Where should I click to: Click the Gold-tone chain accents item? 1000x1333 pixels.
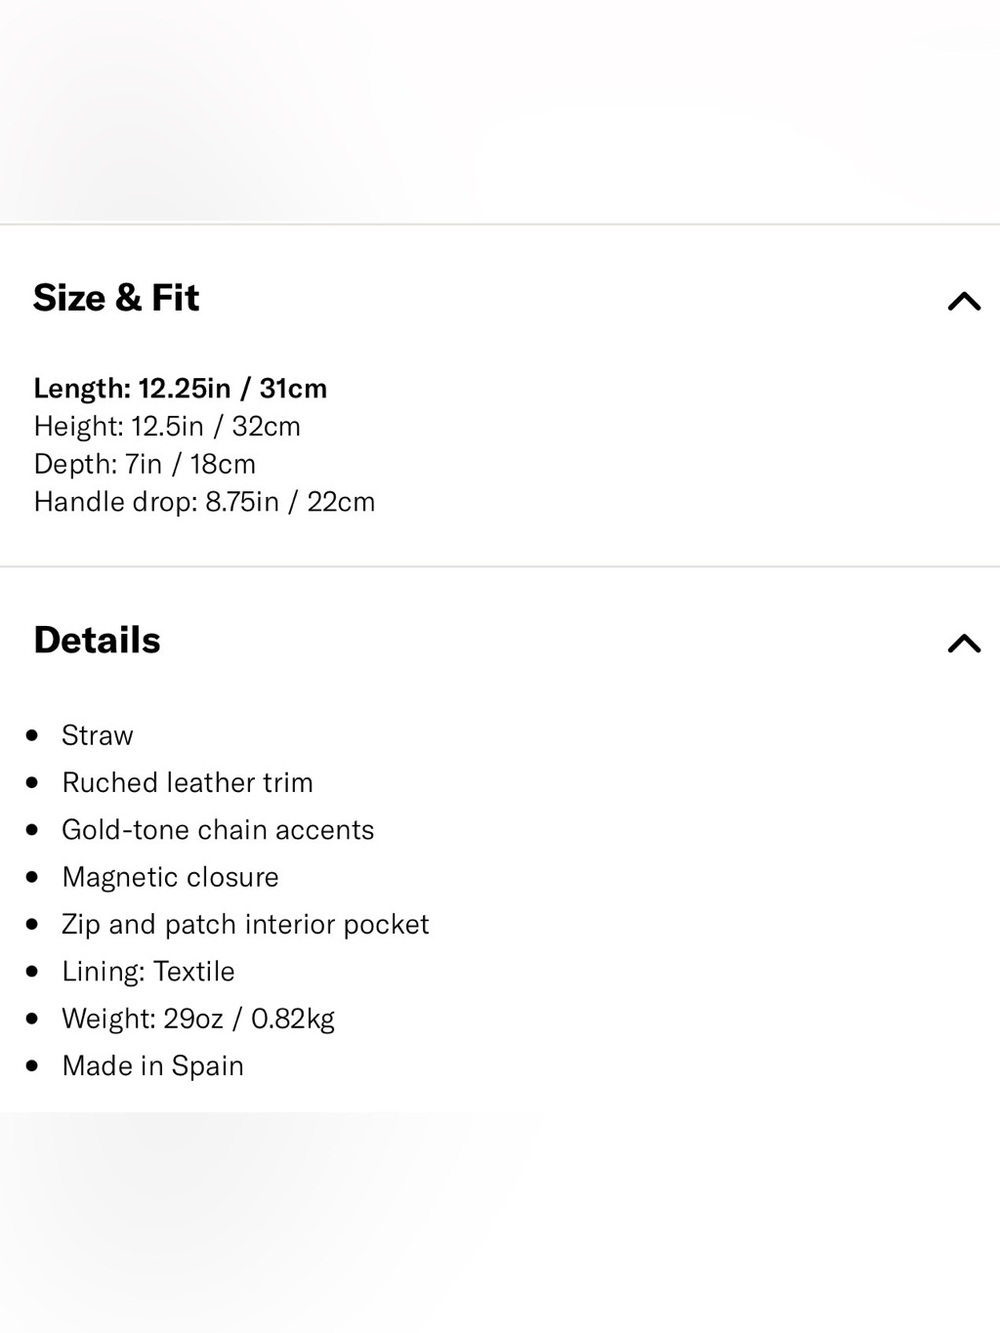tap(218, 829)
